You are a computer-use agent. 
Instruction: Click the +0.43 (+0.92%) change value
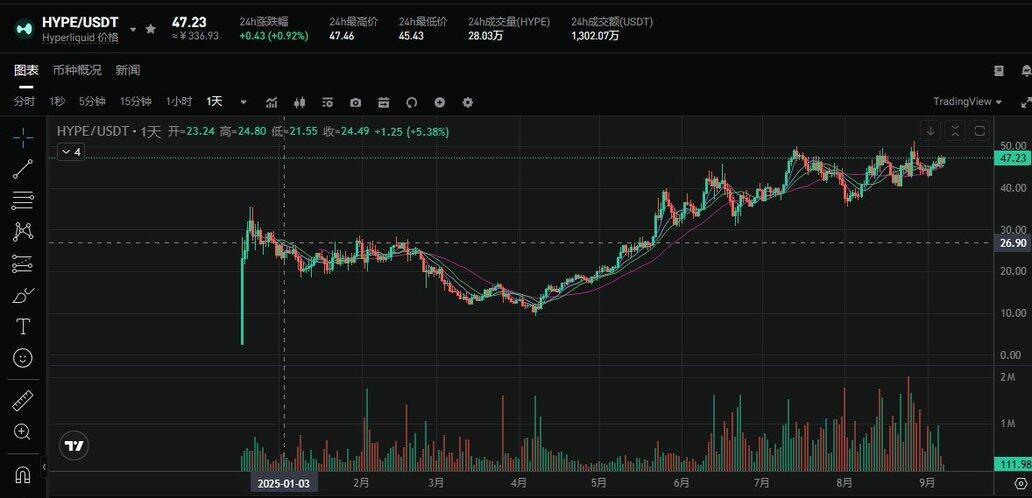(x=274, y=36)
